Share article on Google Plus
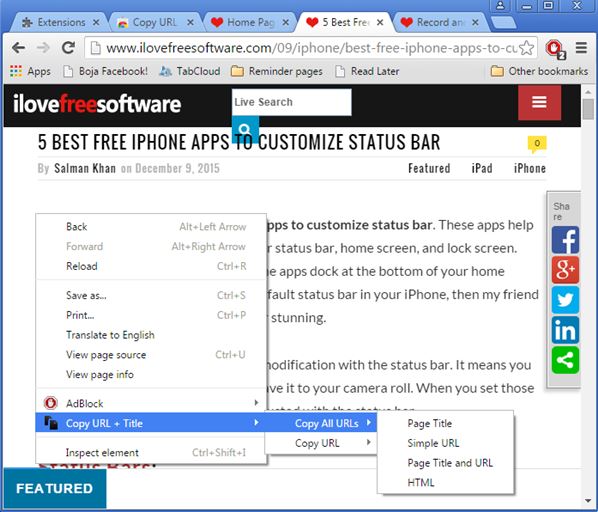This screenshot has height=512, width=598. coord(565,270)
